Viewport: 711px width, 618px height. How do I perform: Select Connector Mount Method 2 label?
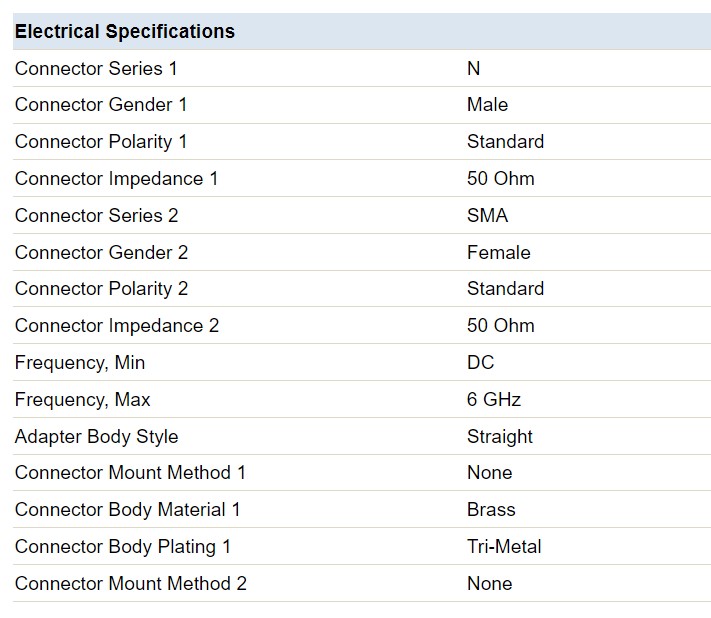click(x=131, y=584)
